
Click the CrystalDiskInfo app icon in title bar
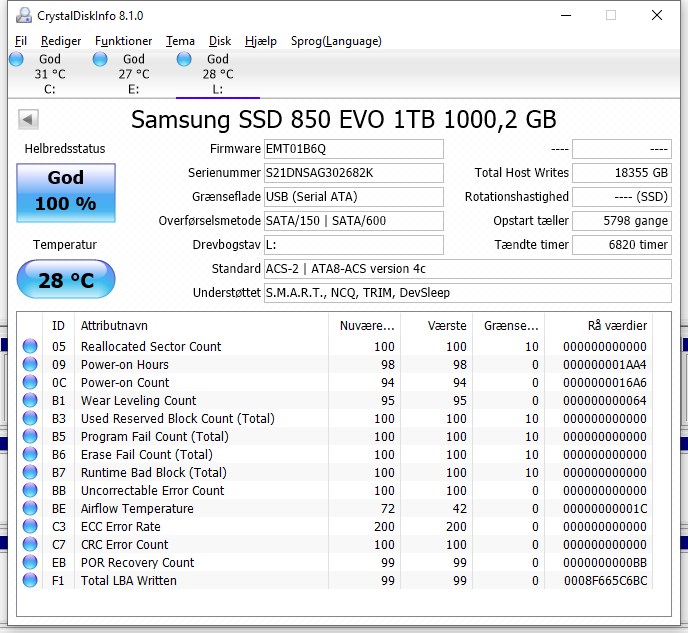[x=24, y=15]
